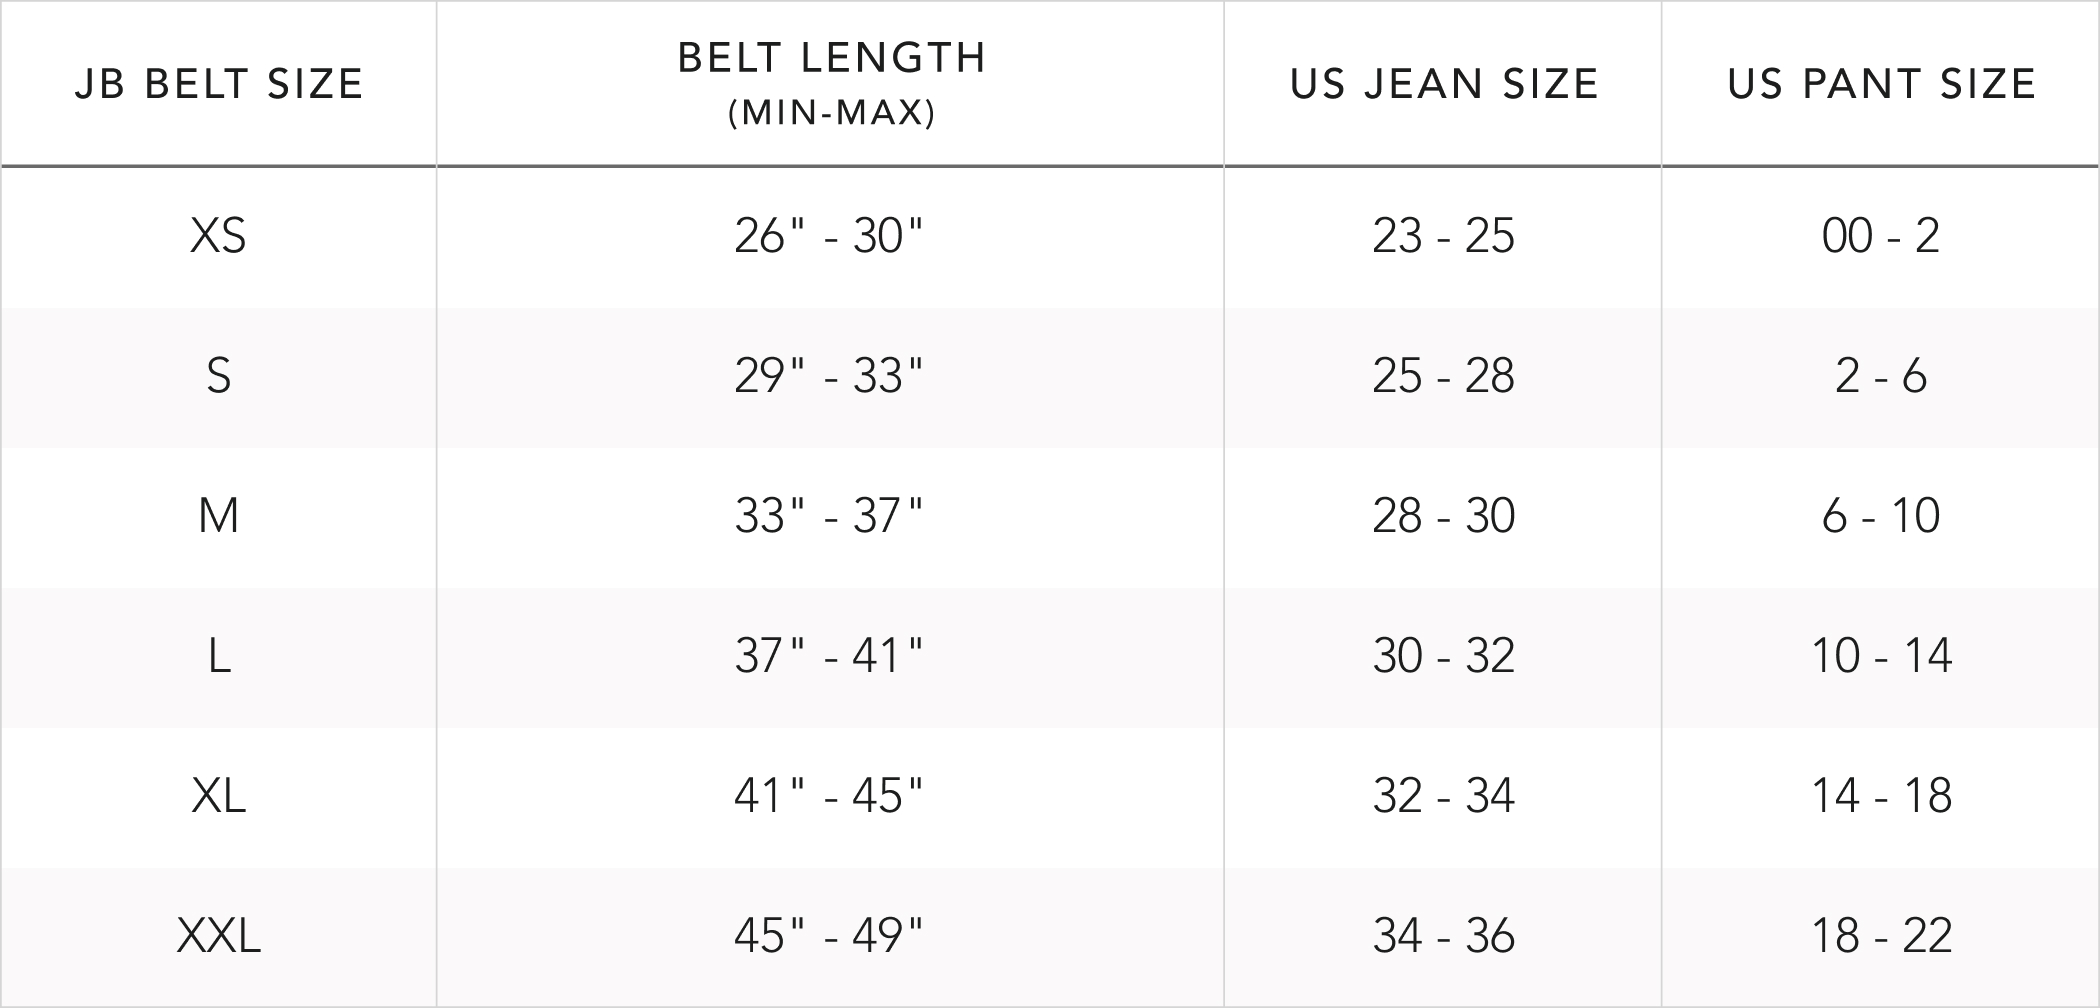Viewport: 2100px width, 1008px height.
Task: Select the 26" - 30" belt length cell
Action: (x=828, y=236)
